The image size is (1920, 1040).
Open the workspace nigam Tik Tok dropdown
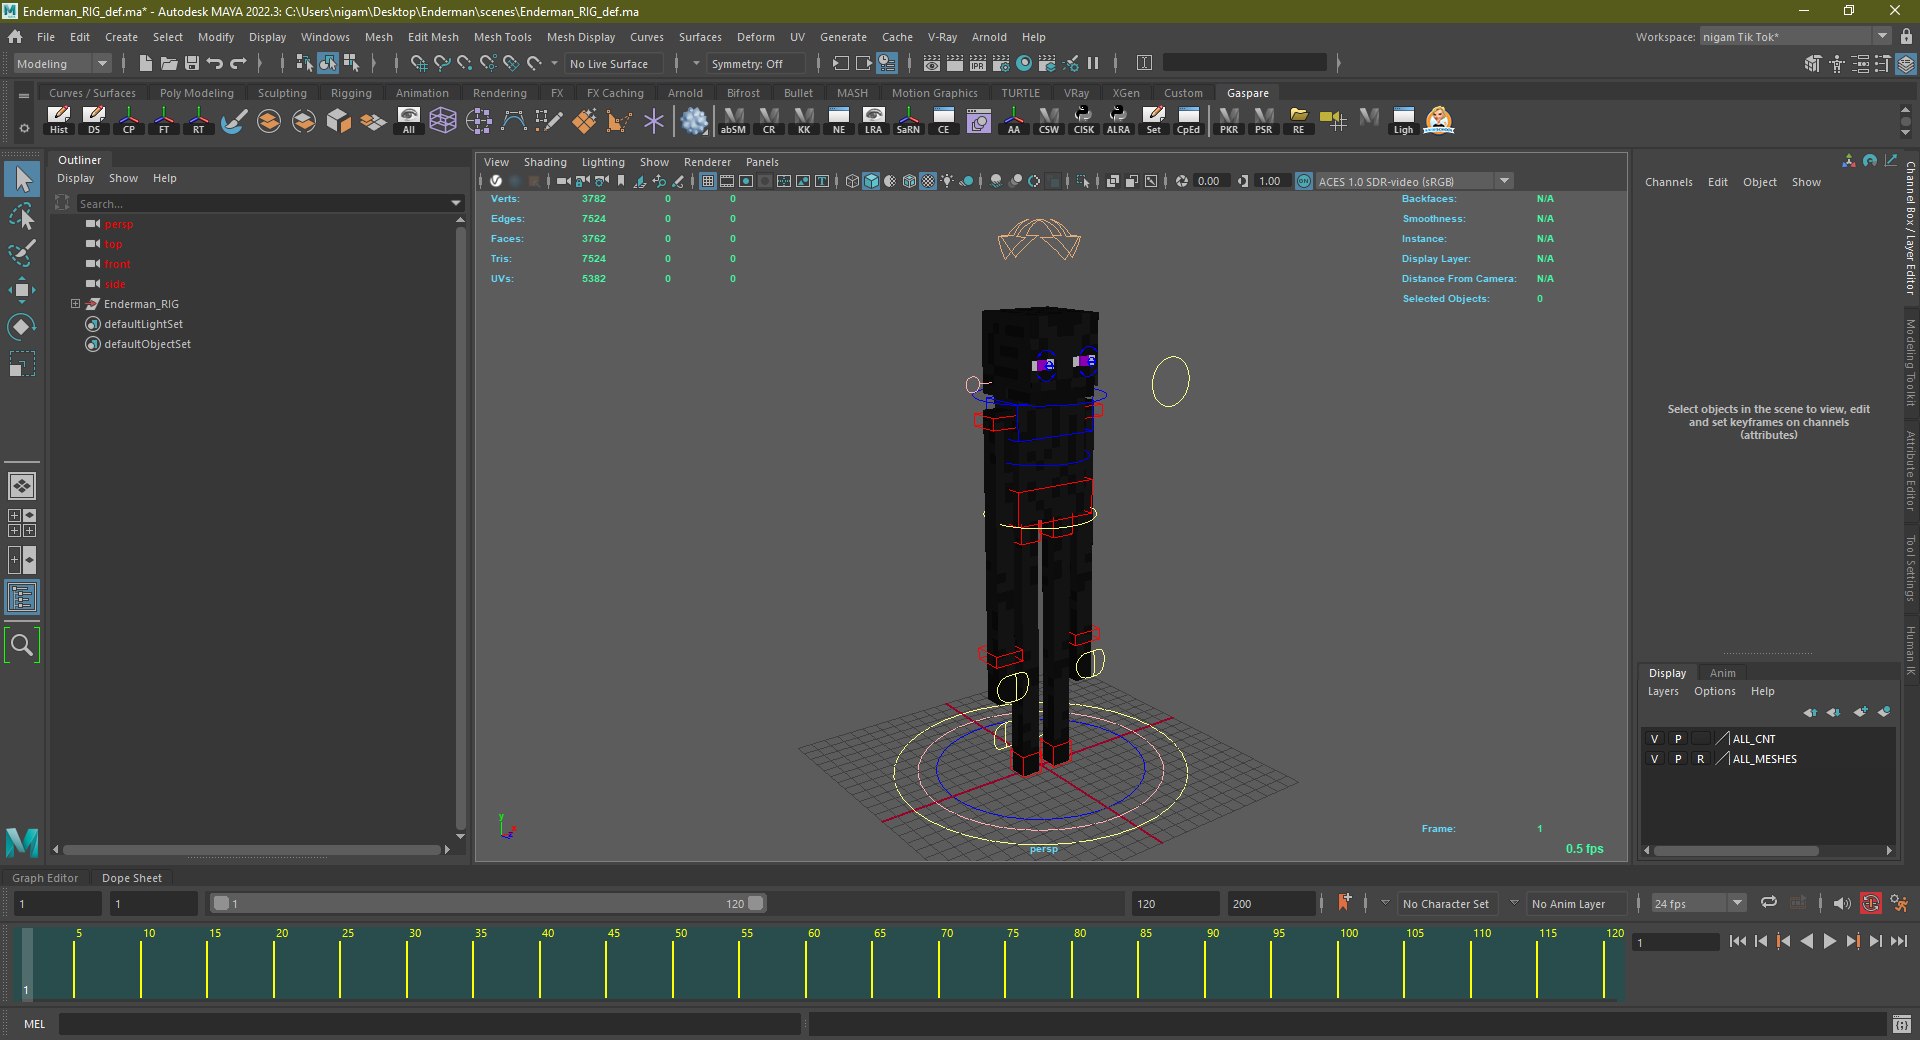click(x=1795, y=37)
